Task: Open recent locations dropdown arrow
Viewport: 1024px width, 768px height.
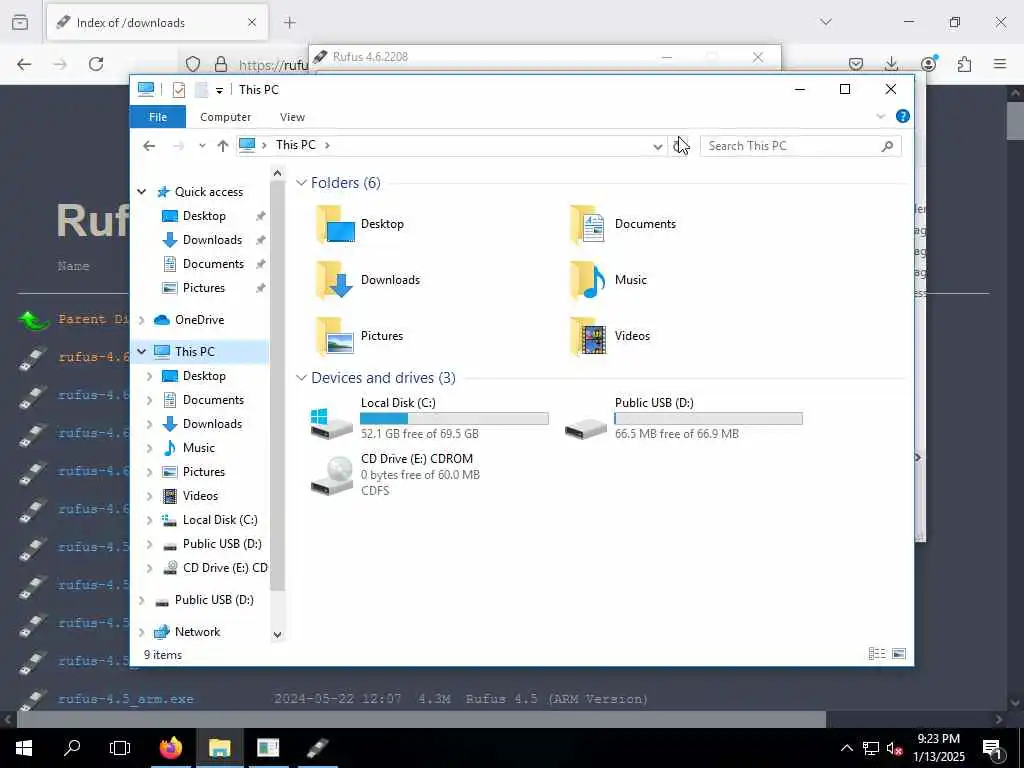Action: (x=202, y=146)
